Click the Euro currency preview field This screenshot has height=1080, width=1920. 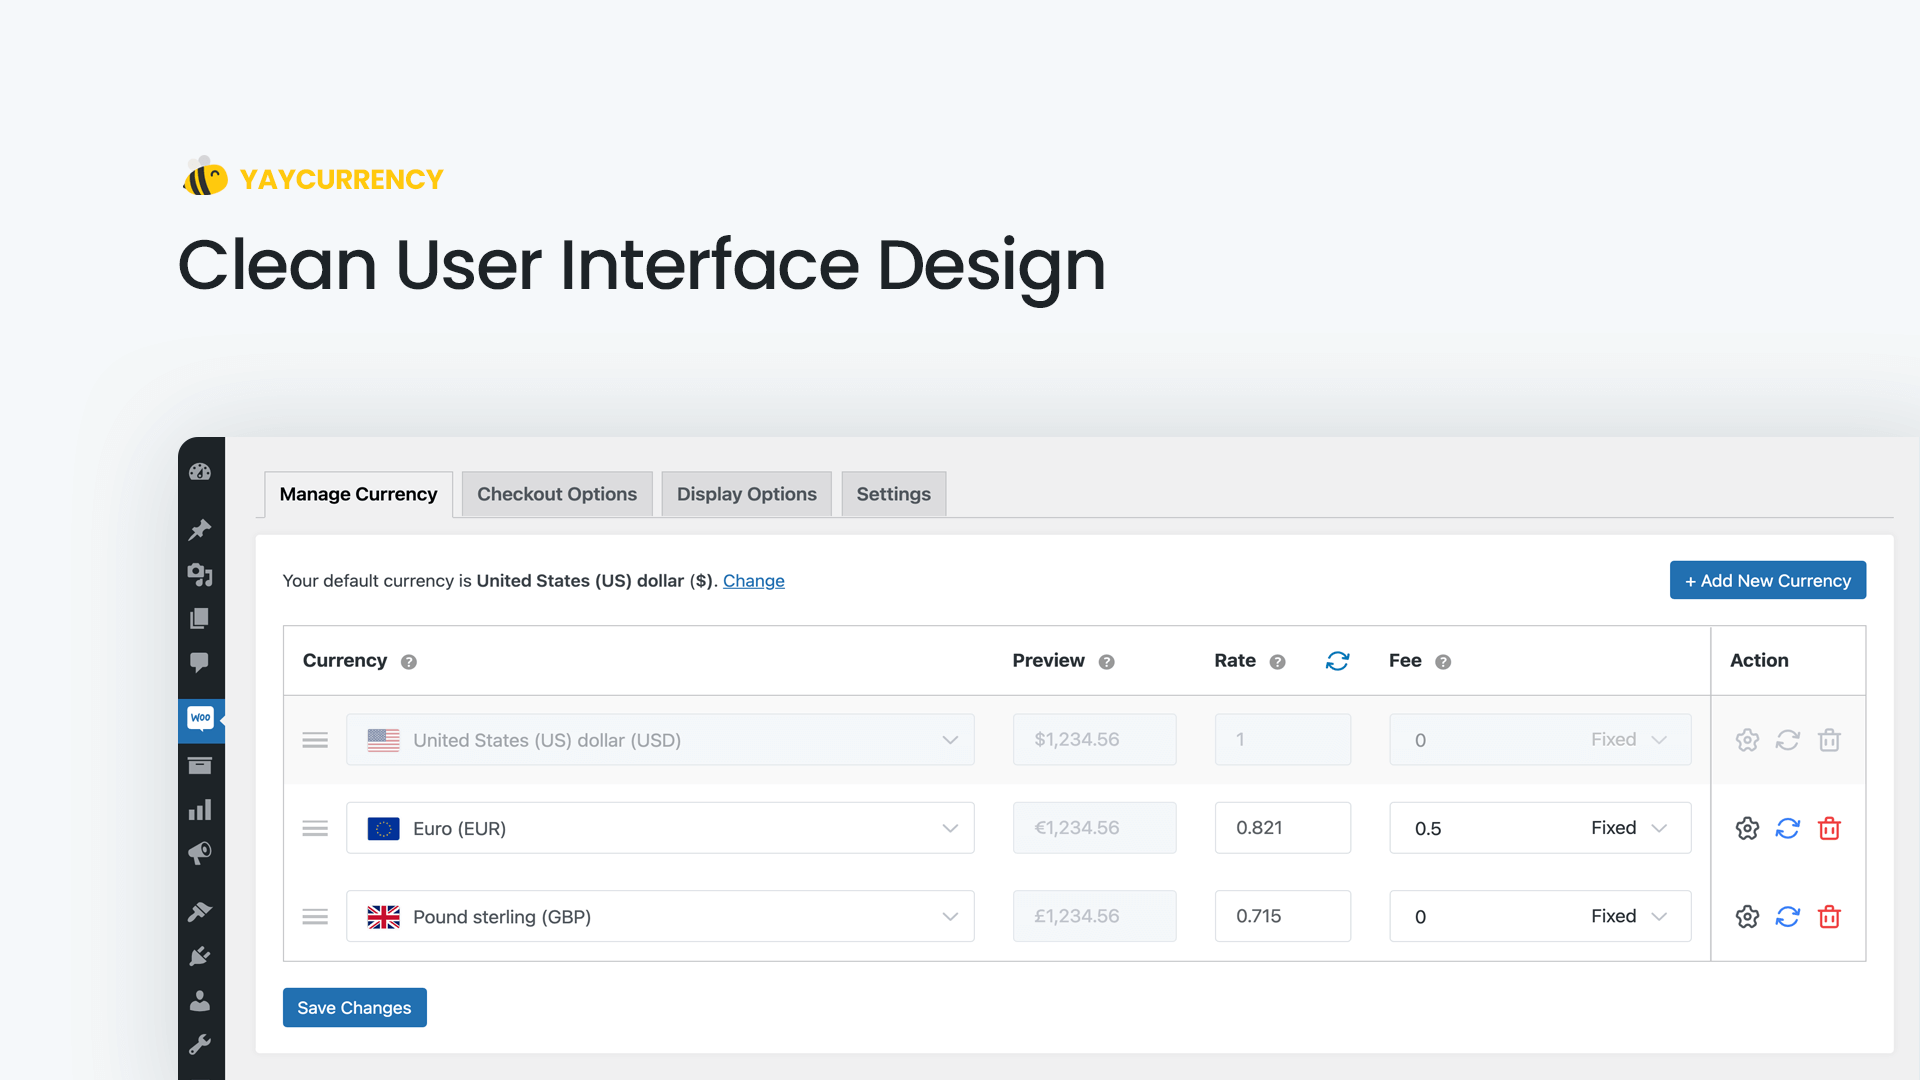click(x=1095, y=827)
